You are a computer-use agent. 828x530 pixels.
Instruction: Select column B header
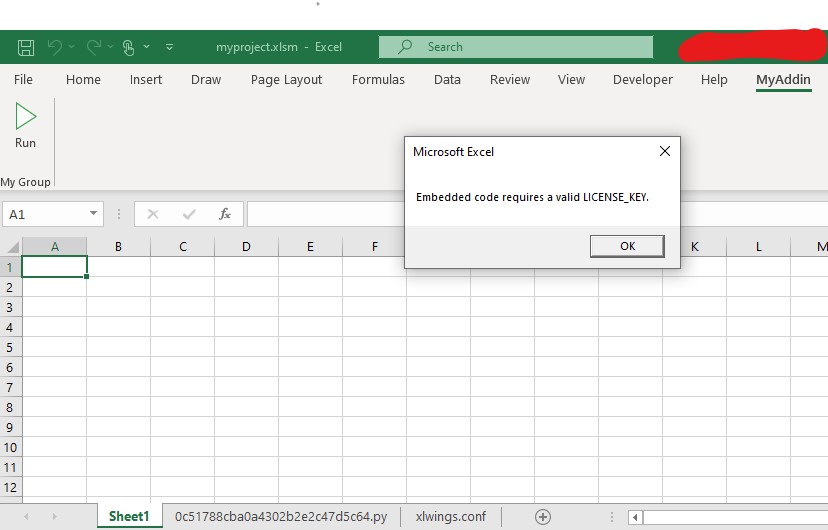tap(118, 247)
